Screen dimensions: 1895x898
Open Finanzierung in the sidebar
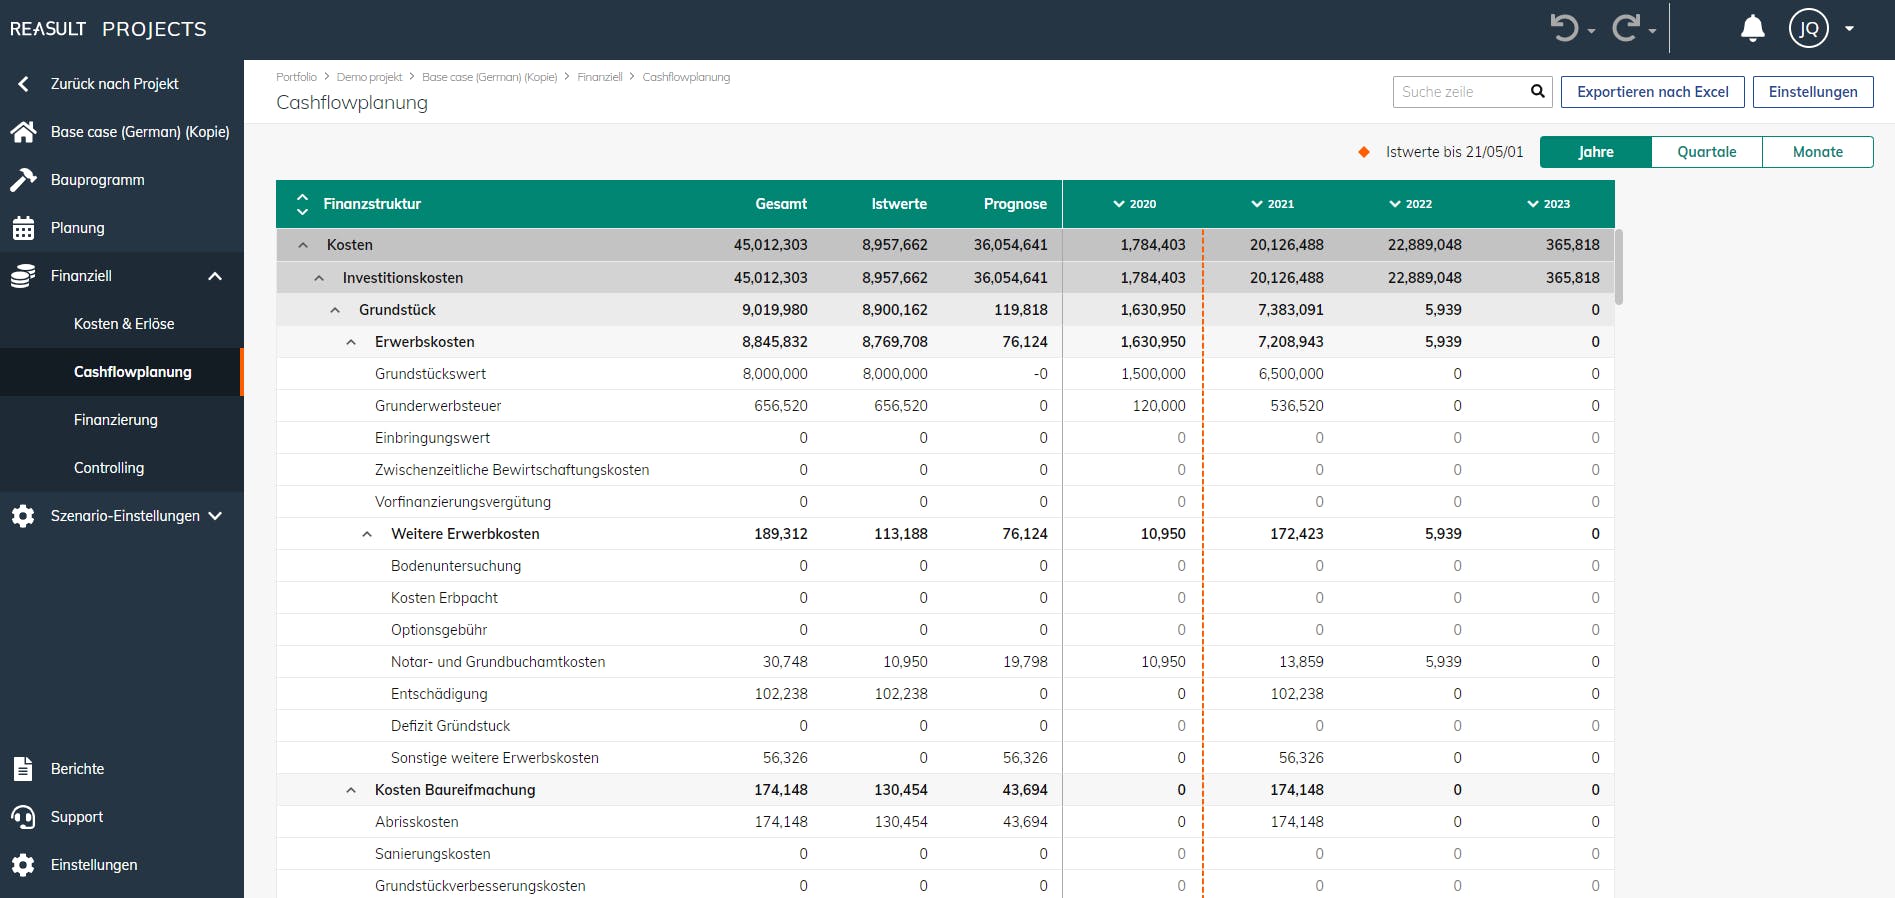click(x=116, y=420)
